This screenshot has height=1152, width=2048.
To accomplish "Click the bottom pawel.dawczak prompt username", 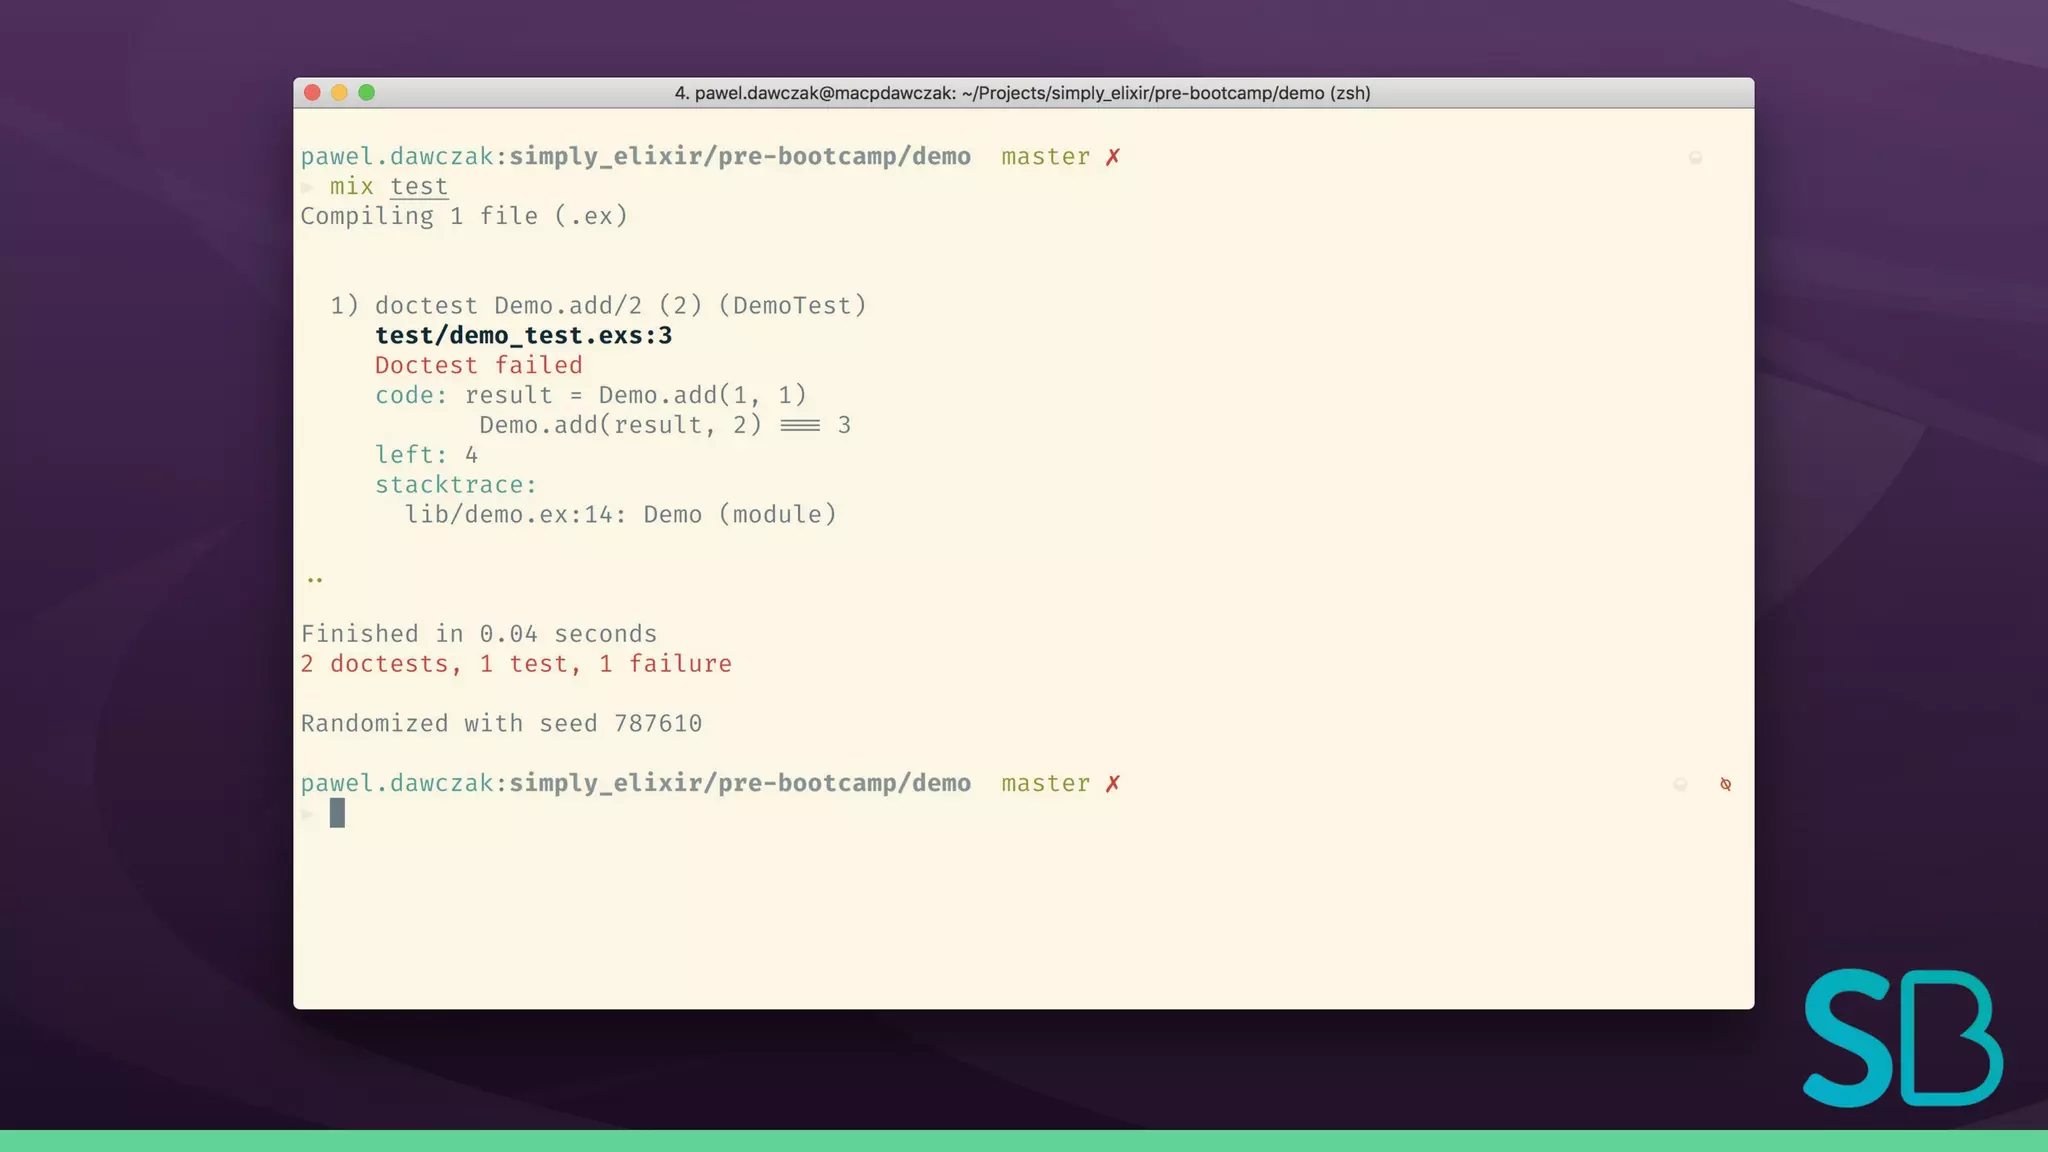I will click(x=397, y=784).
